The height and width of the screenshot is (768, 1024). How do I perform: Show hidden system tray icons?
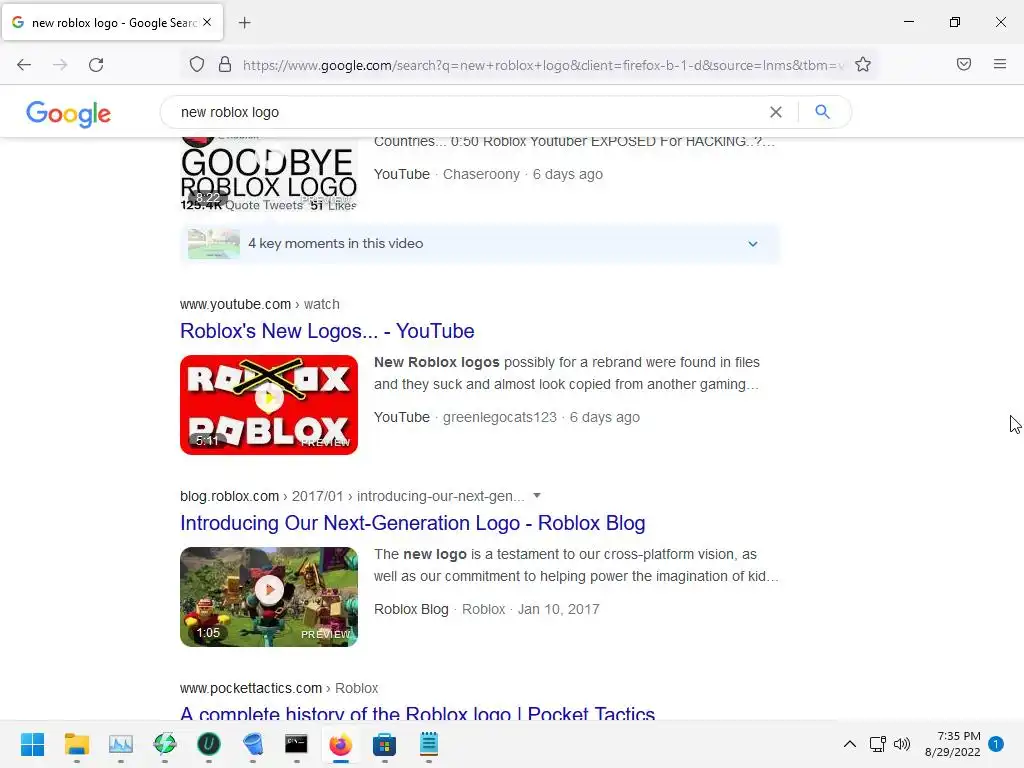[x=850, y=744]
